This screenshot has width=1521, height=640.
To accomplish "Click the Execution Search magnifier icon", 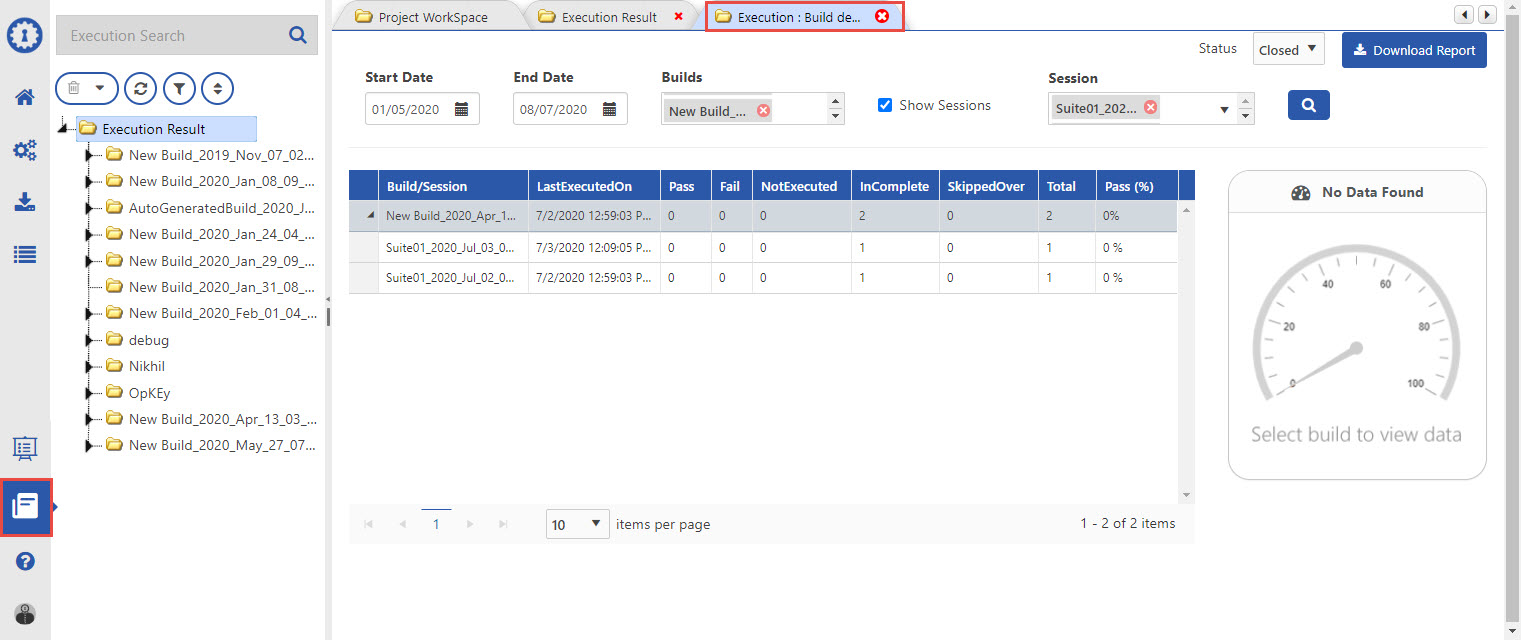I will click(x=297, y=35).
